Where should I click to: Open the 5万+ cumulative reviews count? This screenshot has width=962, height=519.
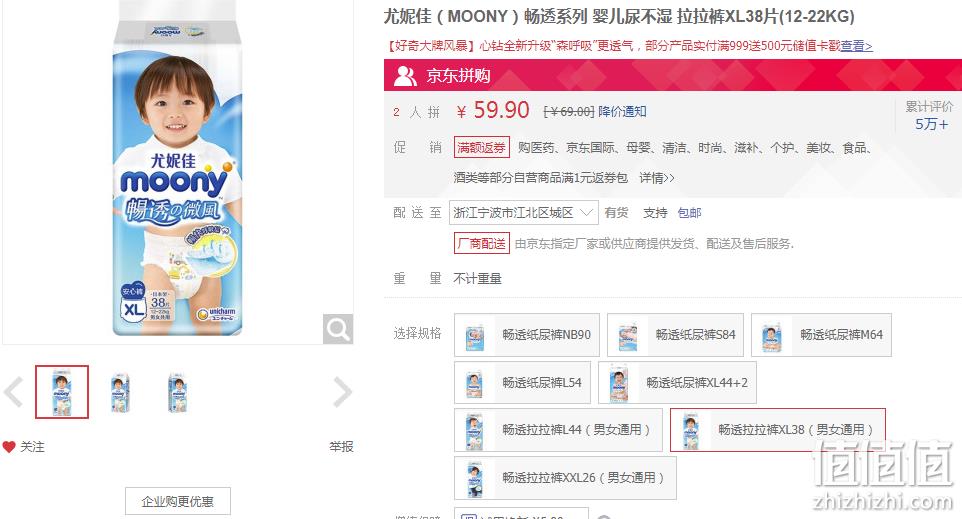click(x=931, y=125)
